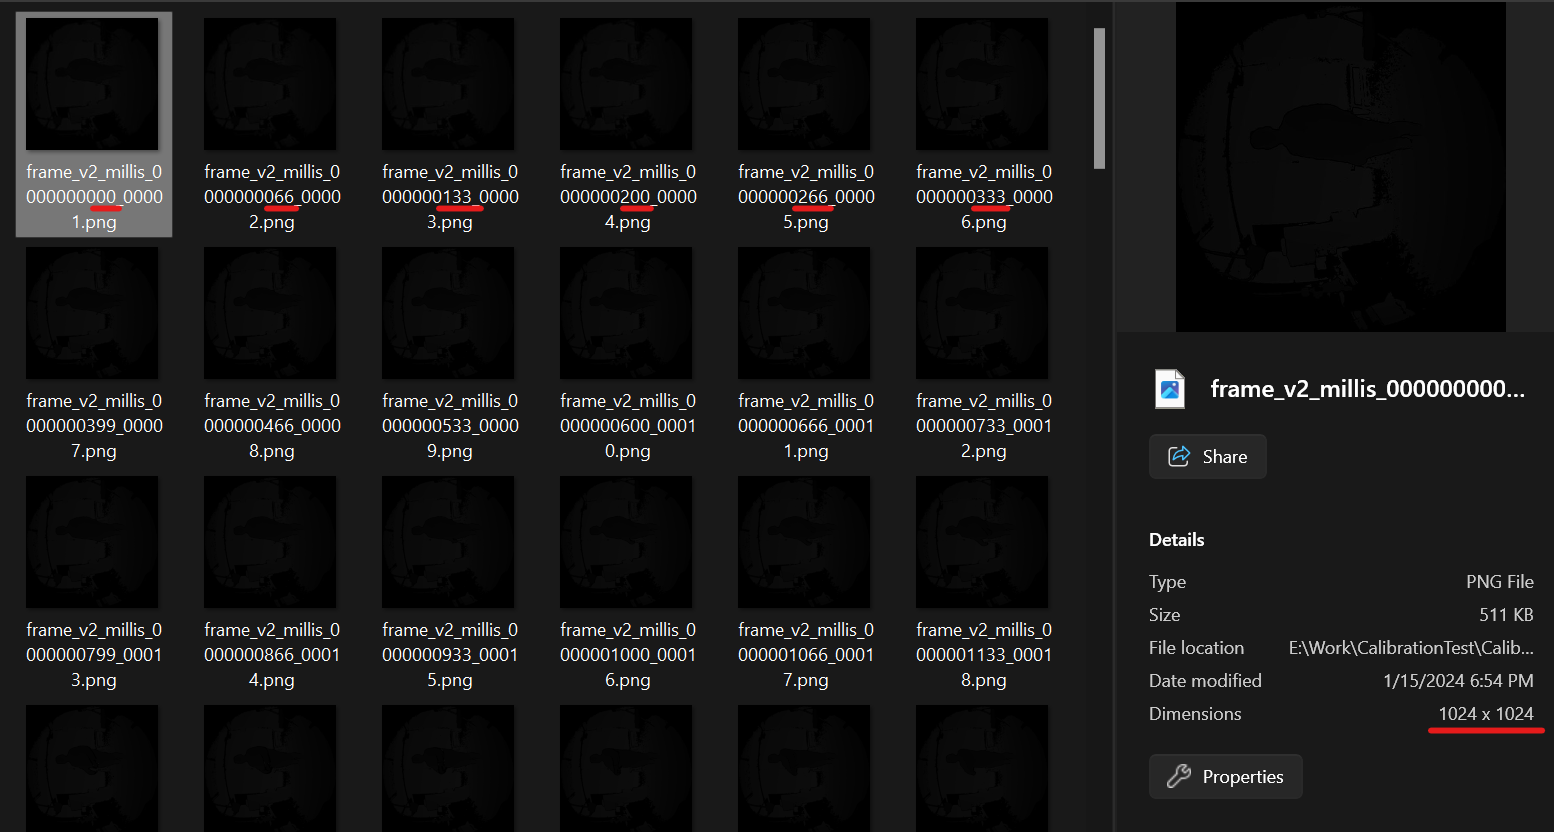1554x832 pixels.
Task: Select the file ending 200_00004.png
Action: pos(626,85)
